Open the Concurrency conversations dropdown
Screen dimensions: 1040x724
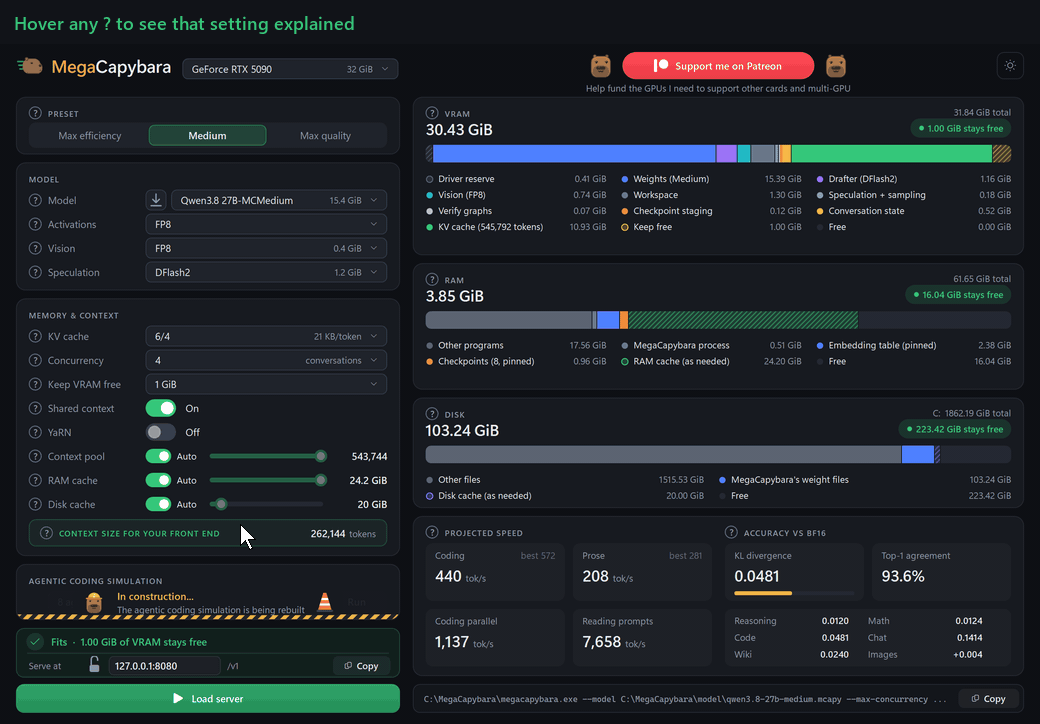pyautogui.click(x=266, y=360)
